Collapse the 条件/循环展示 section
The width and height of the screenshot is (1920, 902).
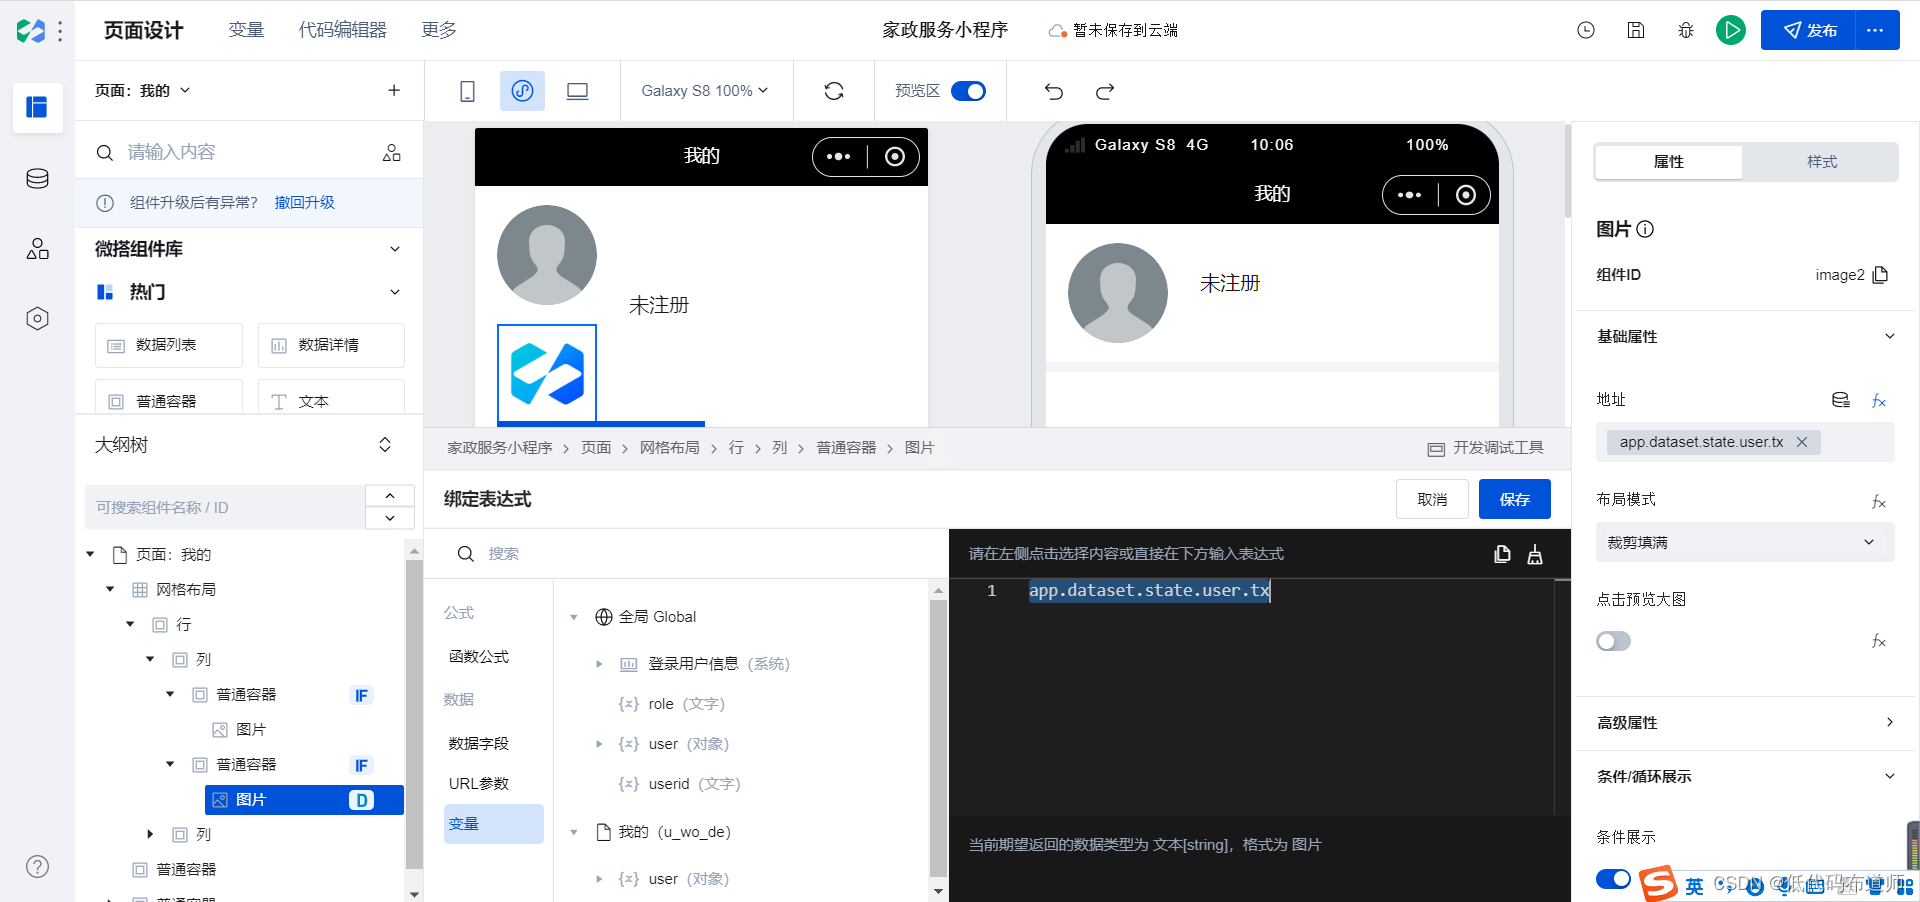[x=1890, y=776]
